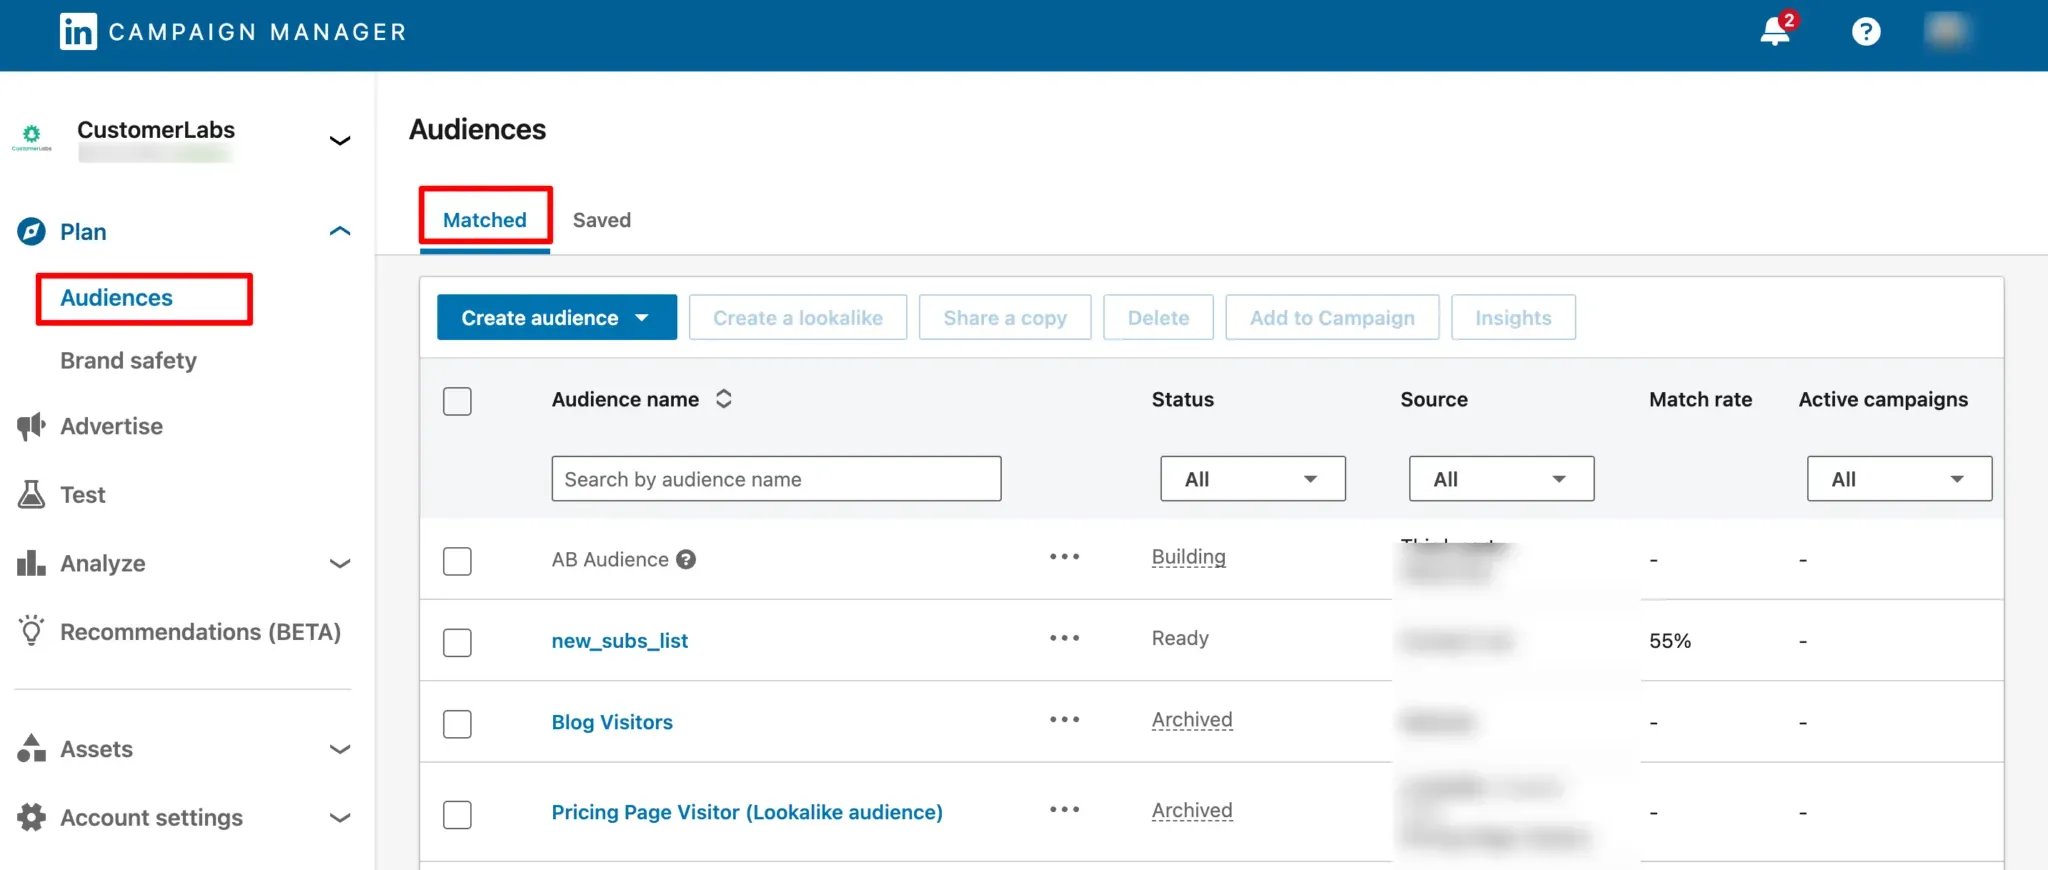The image size is (2048, 870).
Task: Click the Analyze bar chart icon
Action: pyautogui.click(x=31, y=563)
